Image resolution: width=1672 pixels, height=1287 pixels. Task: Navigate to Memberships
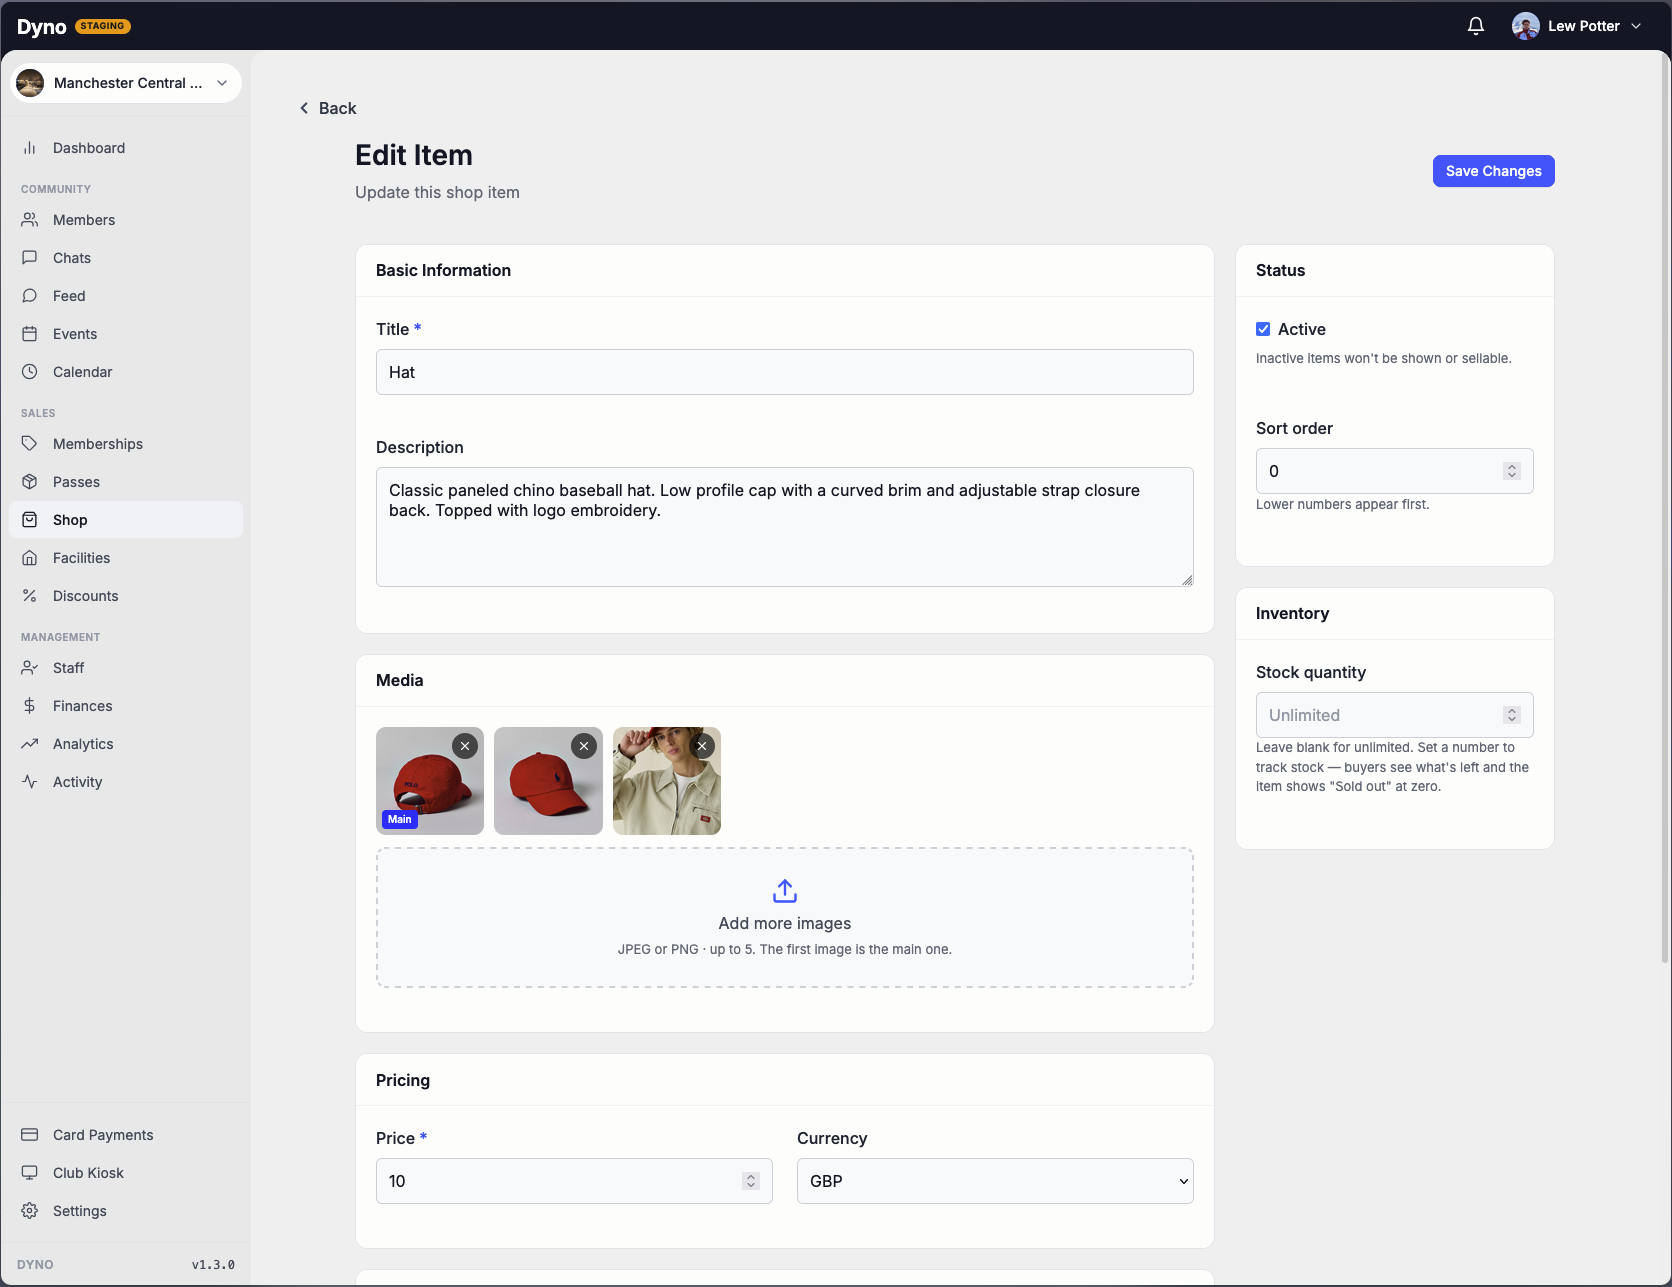(126, 444)
